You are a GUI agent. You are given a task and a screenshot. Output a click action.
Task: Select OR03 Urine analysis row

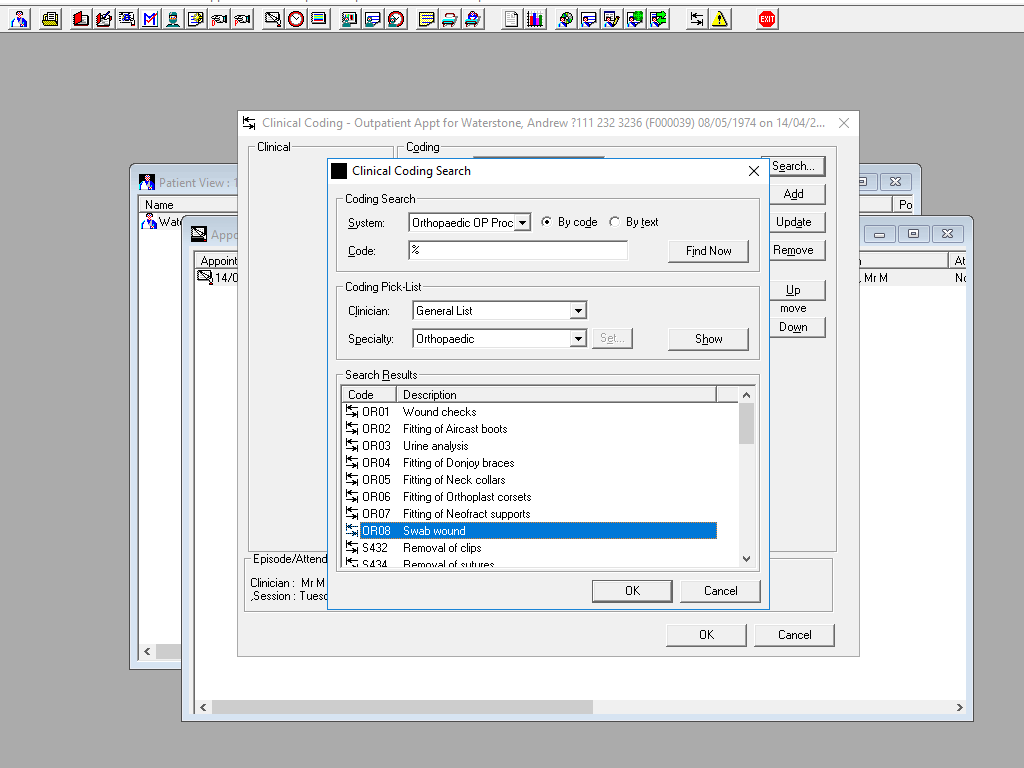point(530,446)
